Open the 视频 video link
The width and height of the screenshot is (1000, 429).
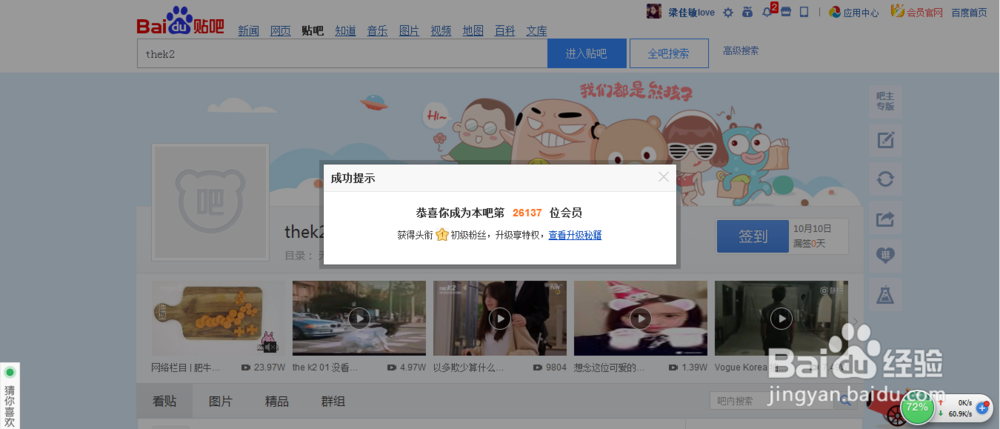(441, 31)
